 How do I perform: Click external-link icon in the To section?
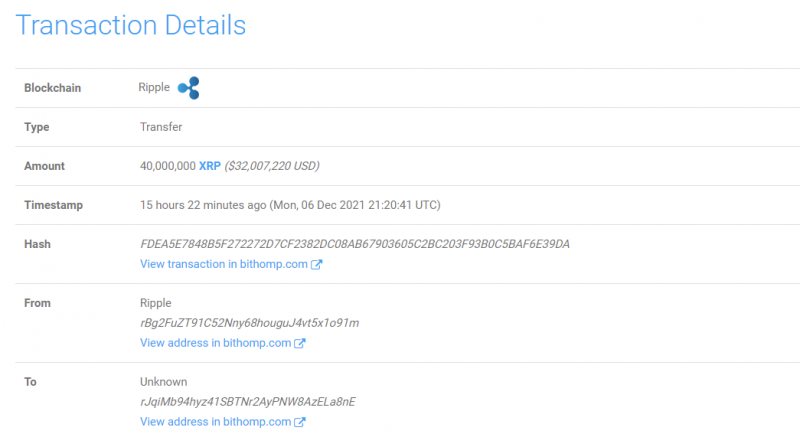click(x=299, y=422)
